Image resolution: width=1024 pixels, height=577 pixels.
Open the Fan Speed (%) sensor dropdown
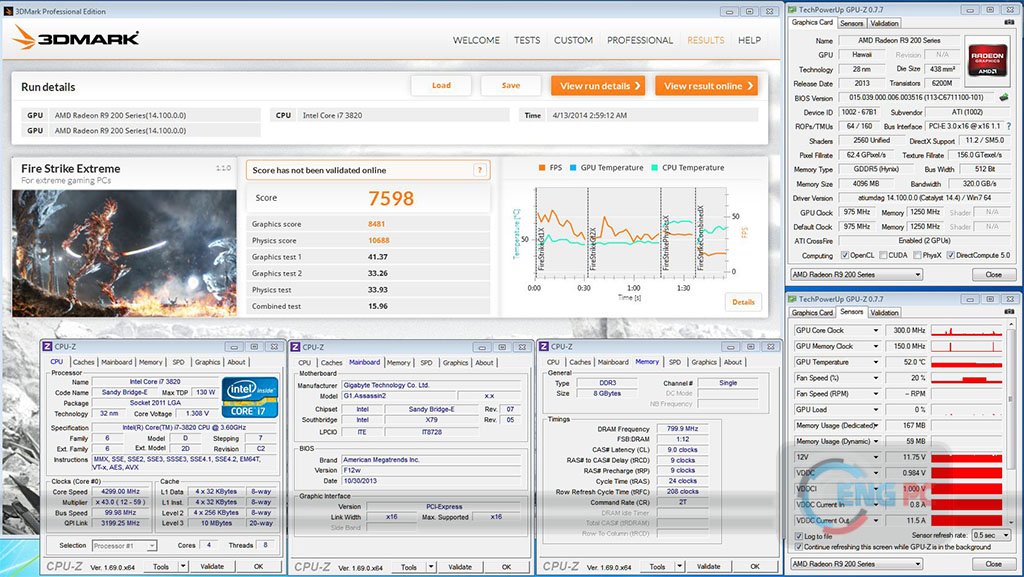click(x=876, y=378)
